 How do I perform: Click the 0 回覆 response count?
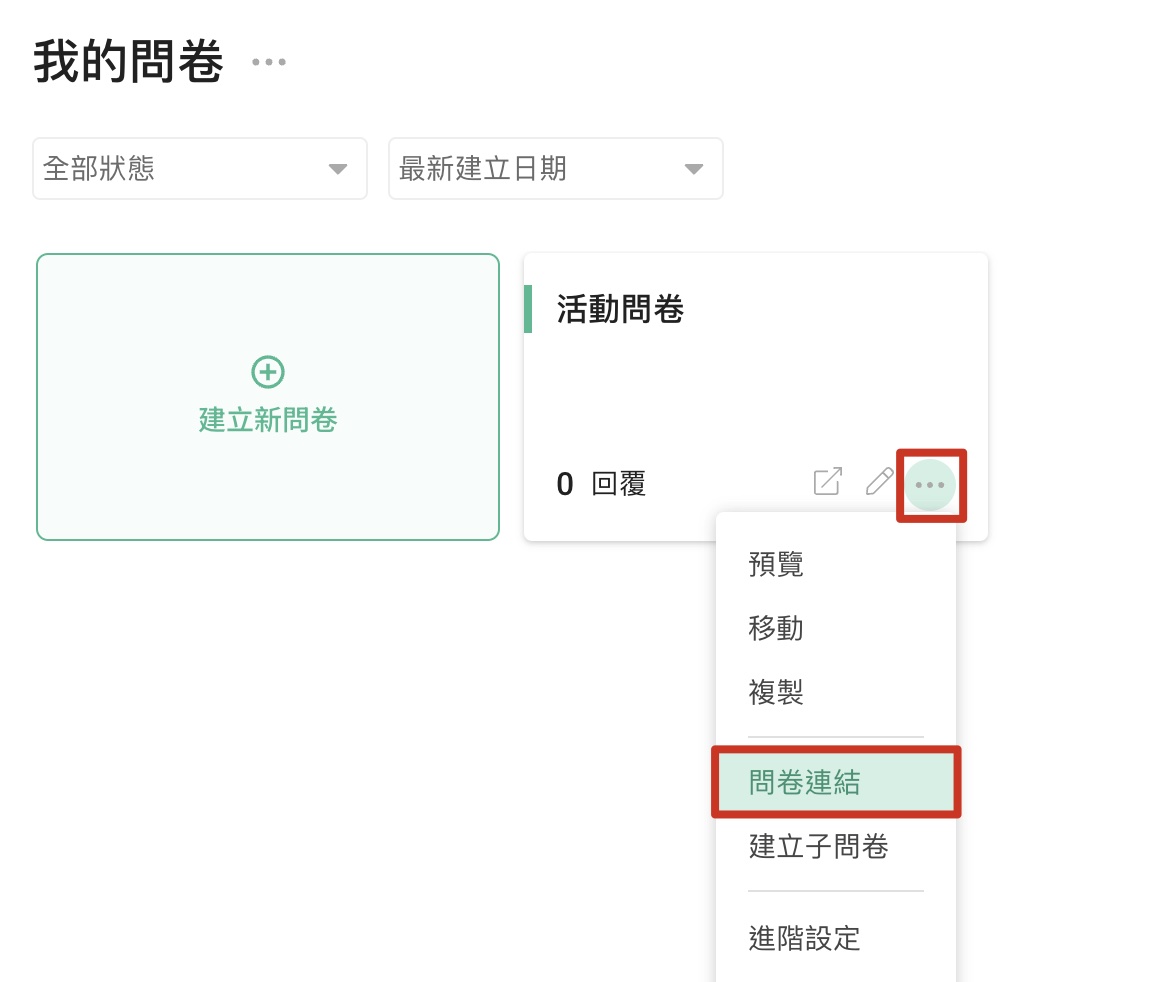601,485
